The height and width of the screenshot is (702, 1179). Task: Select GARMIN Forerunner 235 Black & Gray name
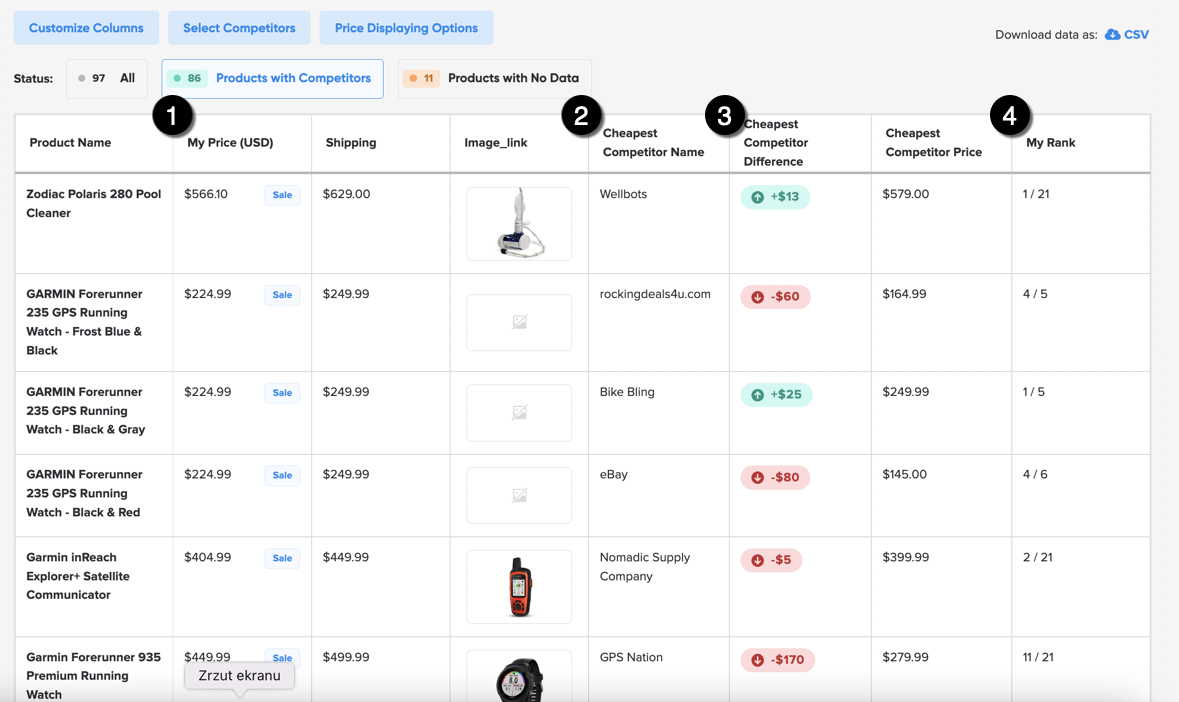(x=86, y=411)
